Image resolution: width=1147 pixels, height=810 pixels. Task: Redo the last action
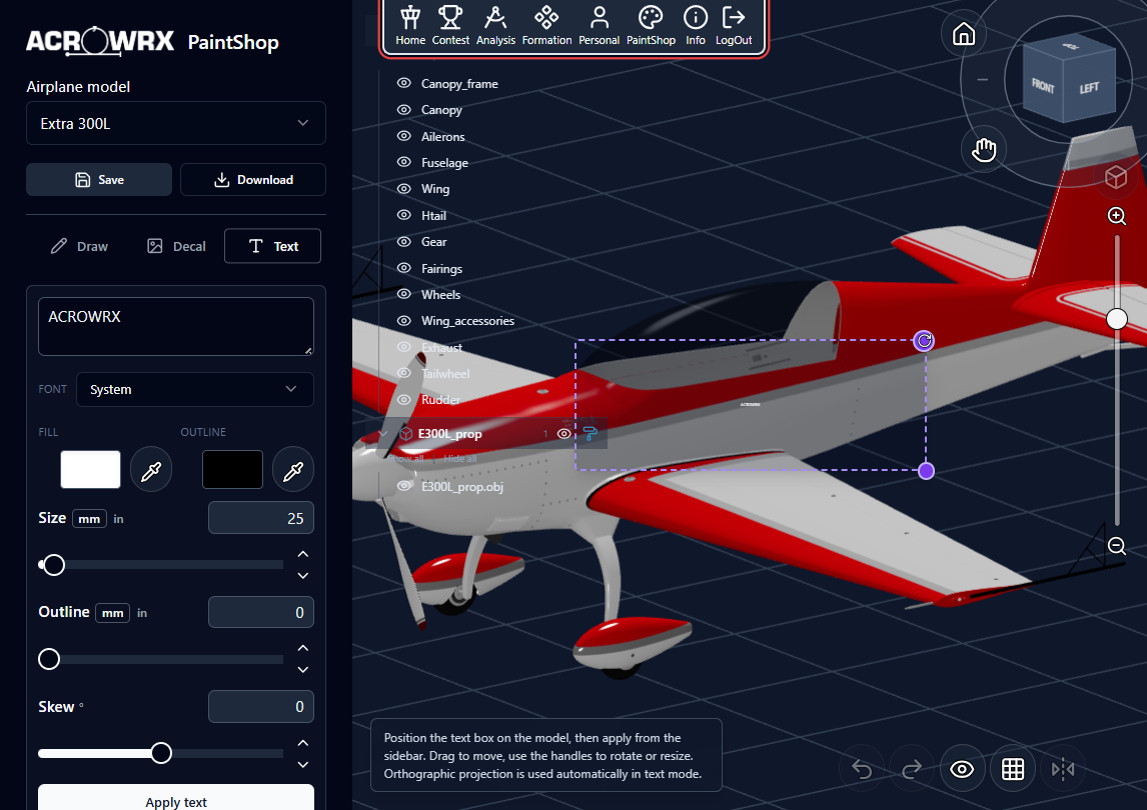pos(912,769)
